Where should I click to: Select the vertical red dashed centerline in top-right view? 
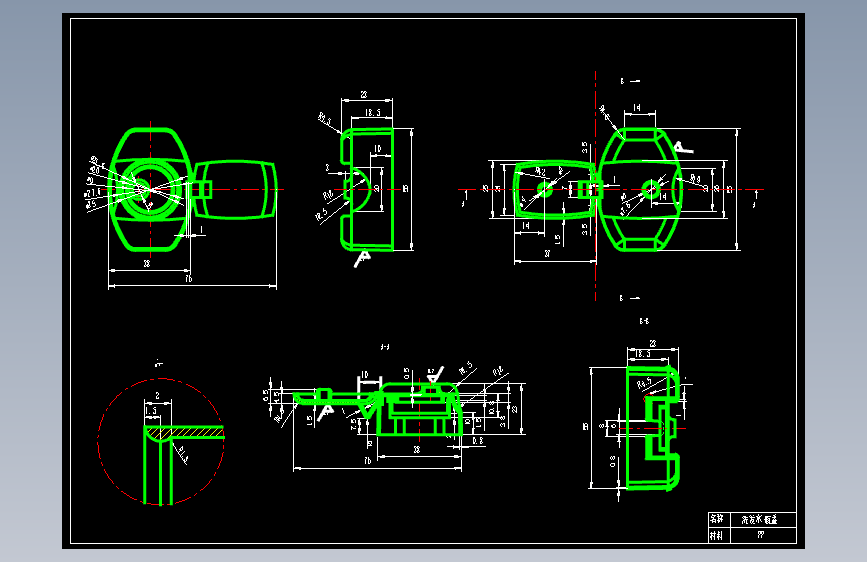pyautogui.click(x=596, y=186)
